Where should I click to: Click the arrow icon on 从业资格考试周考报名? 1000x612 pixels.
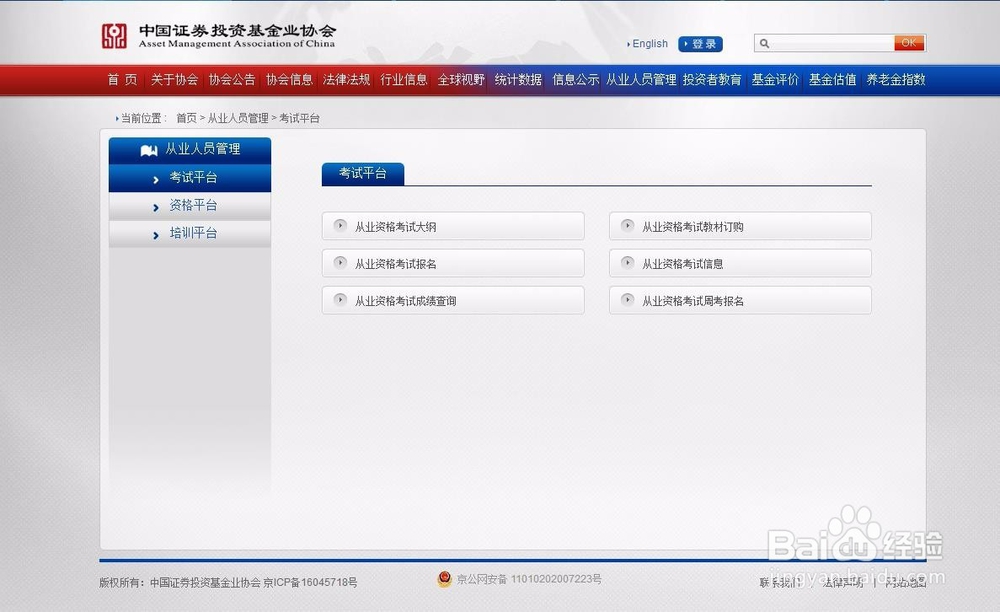(627, 300)
